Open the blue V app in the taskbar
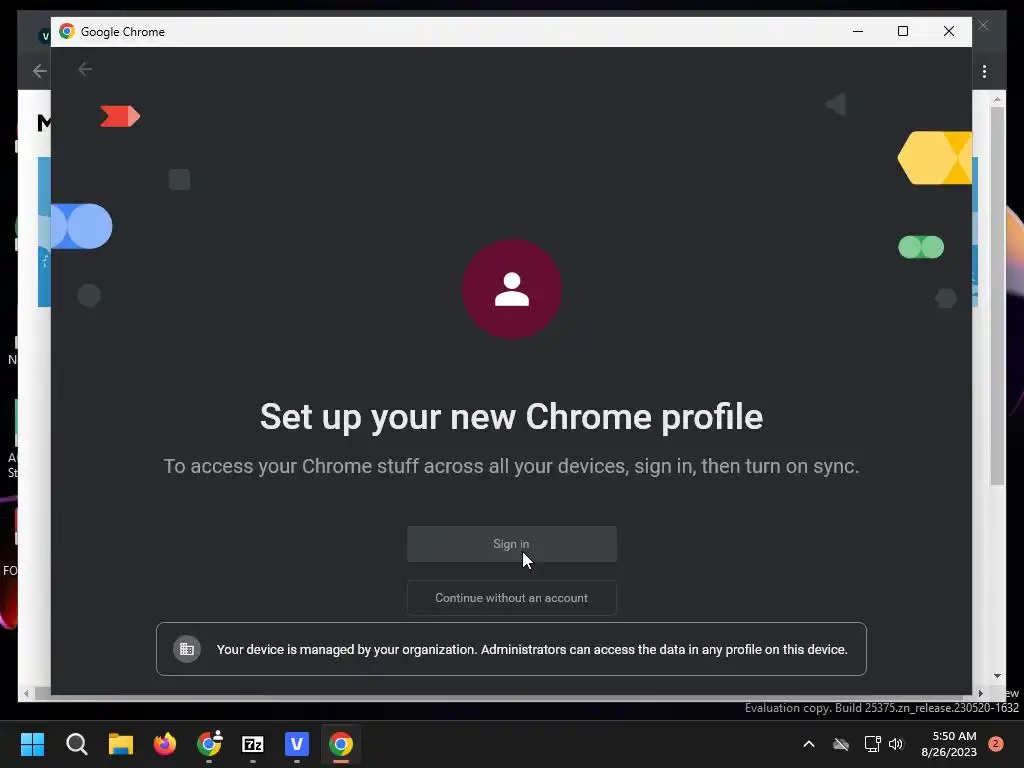 tap(297, 744)
